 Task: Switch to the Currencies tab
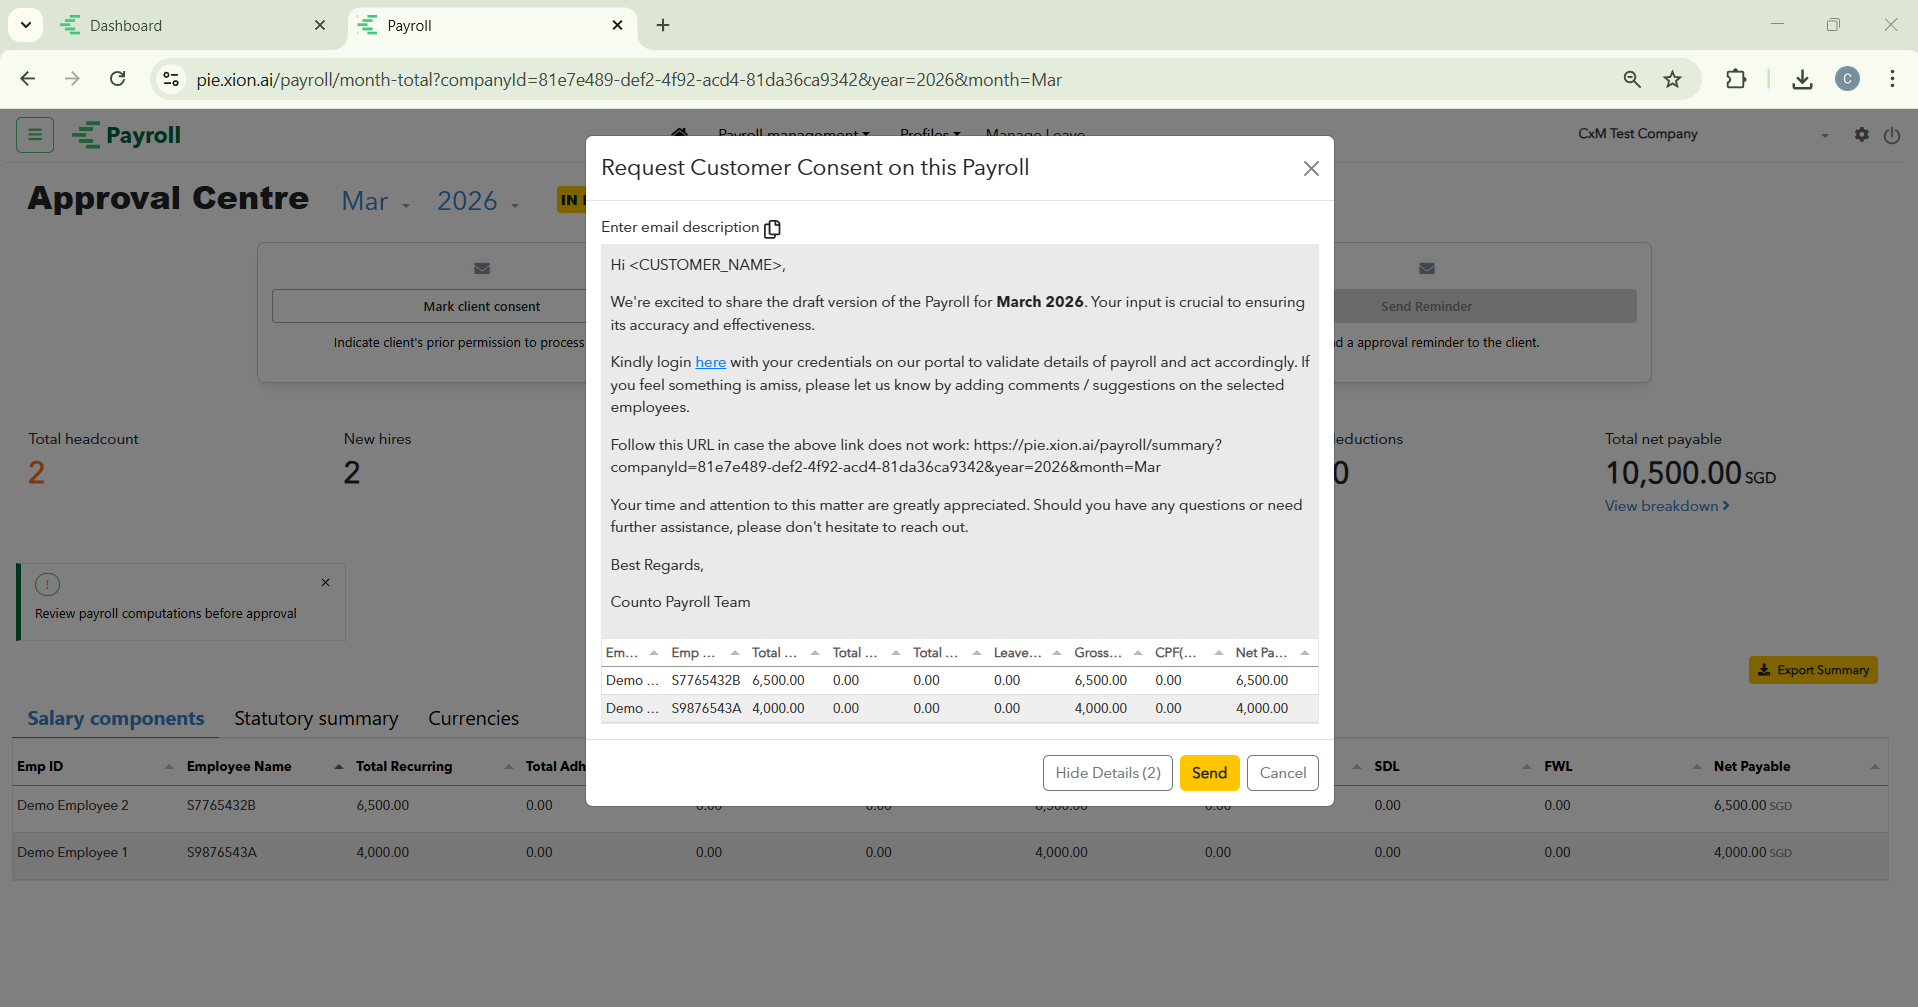[x=473, y=718]
